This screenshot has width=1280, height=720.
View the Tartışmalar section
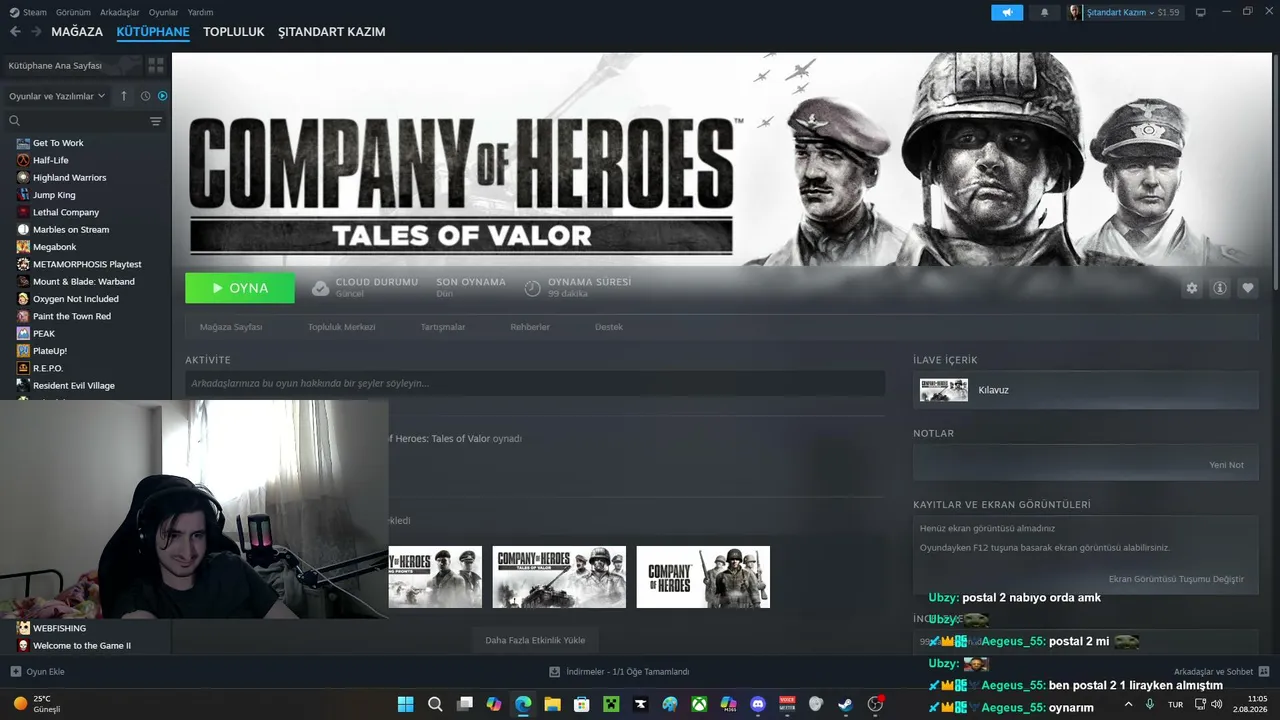[x=443, y=327]
